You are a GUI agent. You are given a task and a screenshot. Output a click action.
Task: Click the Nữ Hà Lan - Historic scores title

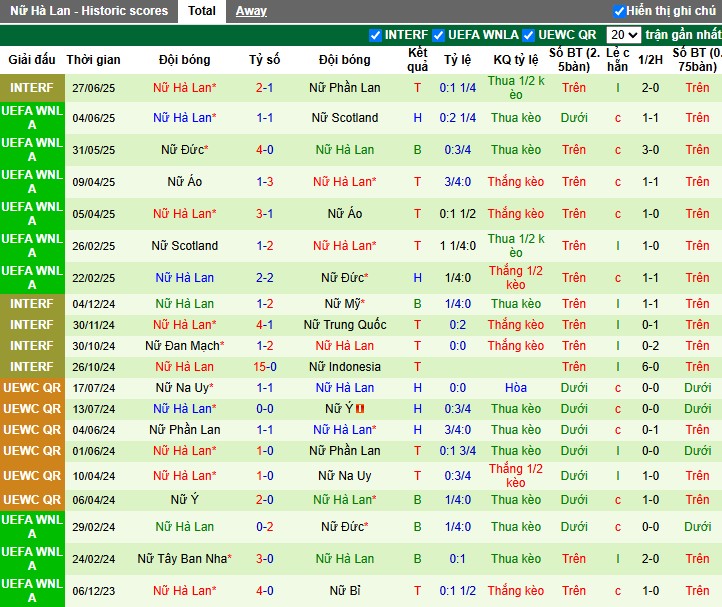click(89, 11)
